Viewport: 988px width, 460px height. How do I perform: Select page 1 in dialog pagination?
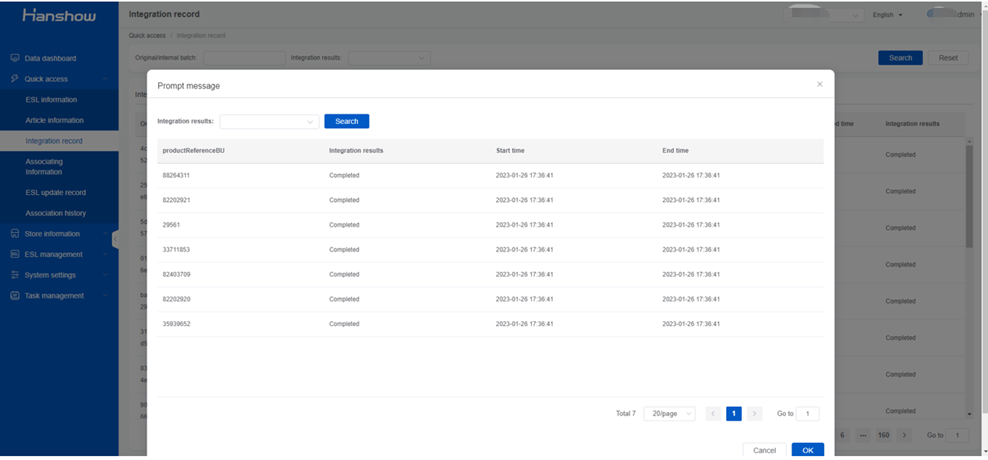[x=733, y=414]
